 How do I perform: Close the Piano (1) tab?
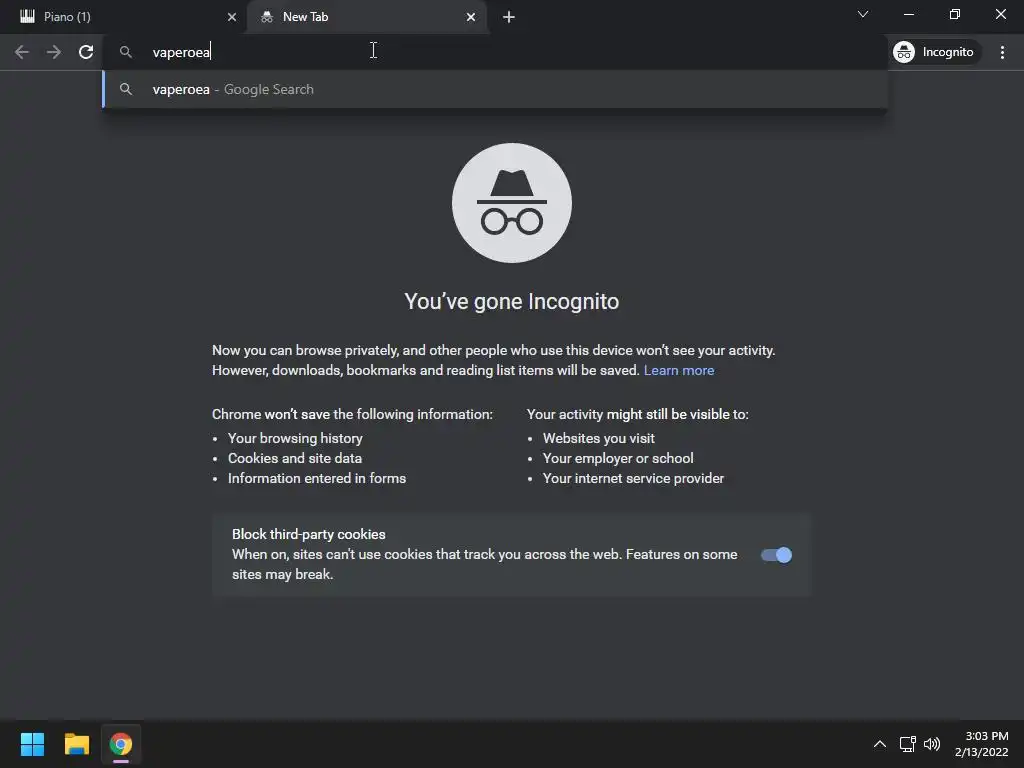coord(232,17)
